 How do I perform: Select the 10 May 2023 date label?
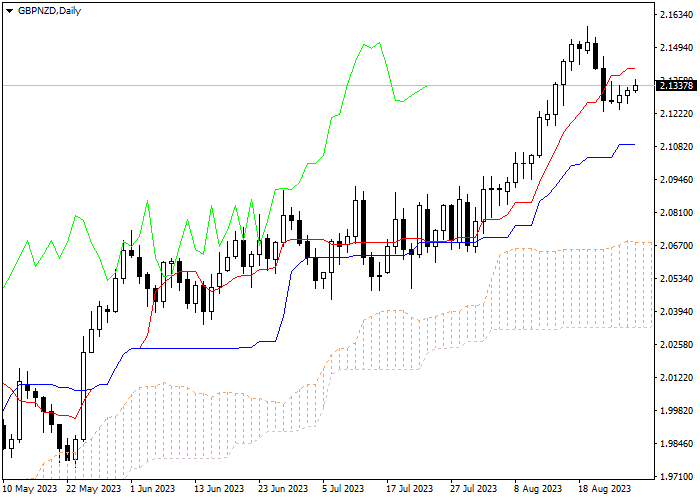tap(30, 489)
